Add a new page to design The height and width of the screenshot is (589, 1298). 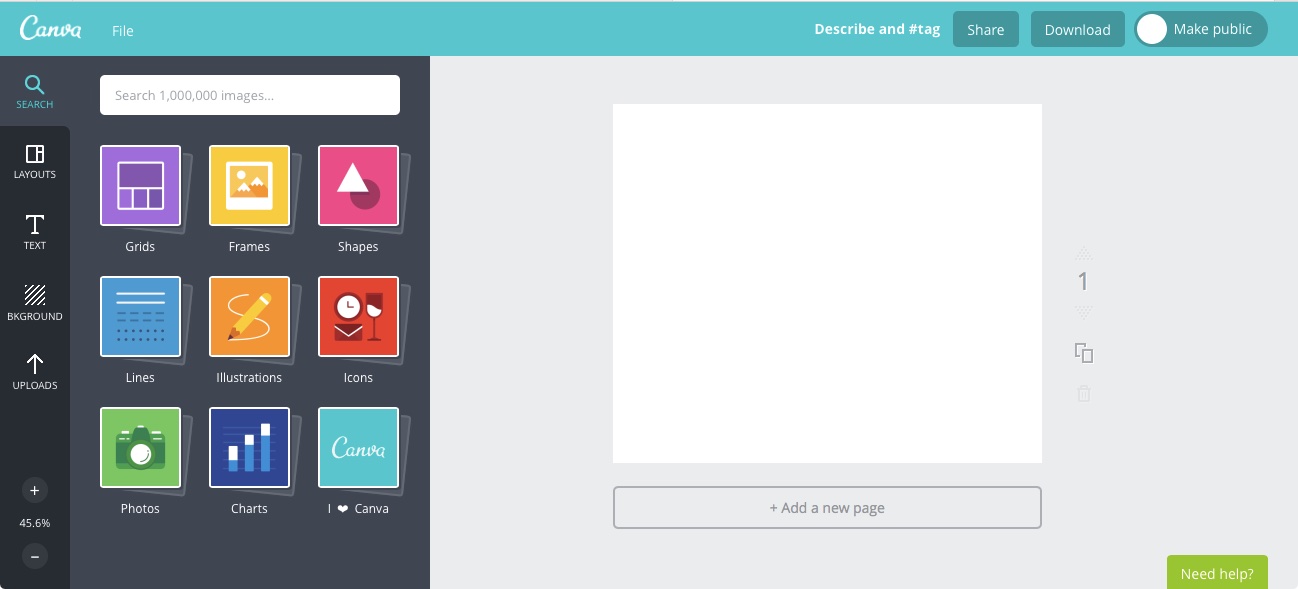point(827,507)
